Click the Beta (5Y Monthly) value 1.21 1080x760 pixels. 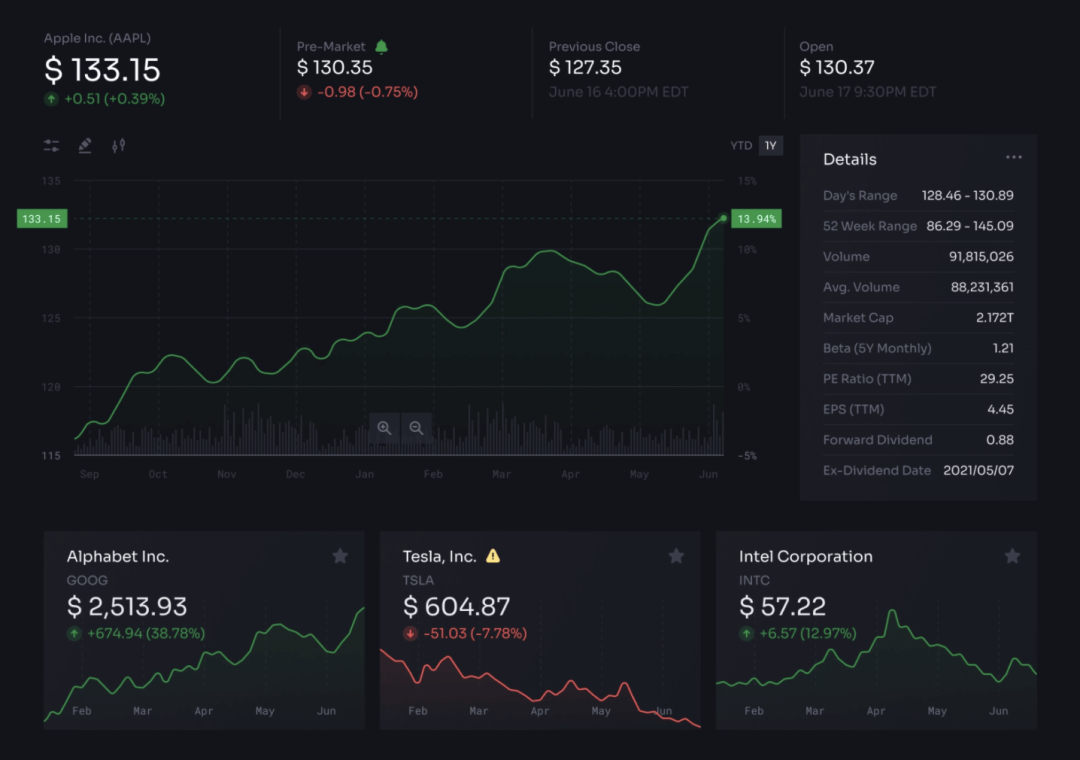[1003, 348]
